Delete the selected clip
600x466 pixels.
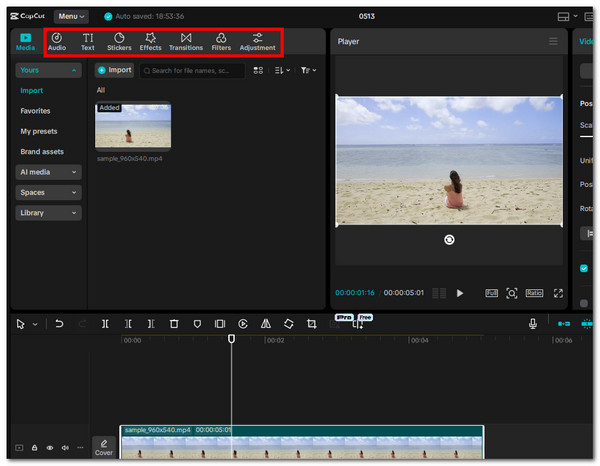174,324
